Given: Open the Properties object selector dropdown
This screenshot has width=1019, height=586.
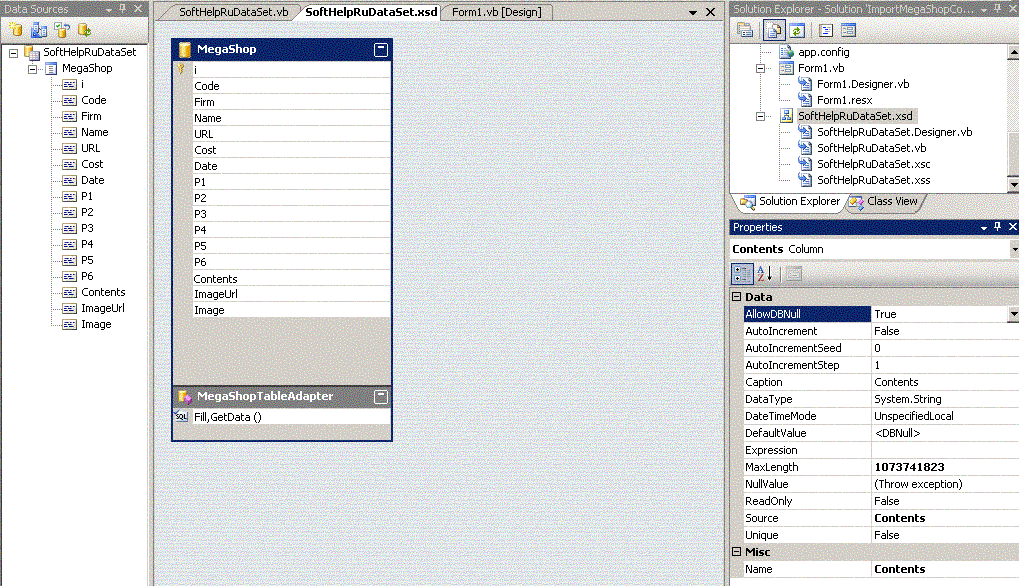Looking at the screenshot, I should point(1014,249).
